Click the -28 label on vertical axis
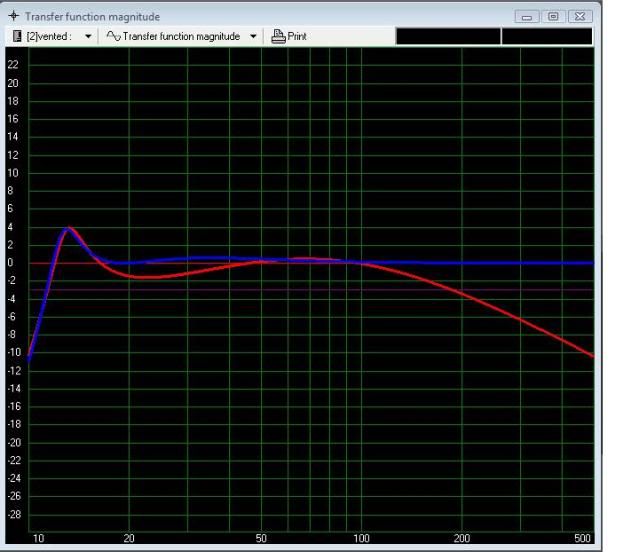Viewport: 639px width, 552px height. tap(14, 514)
